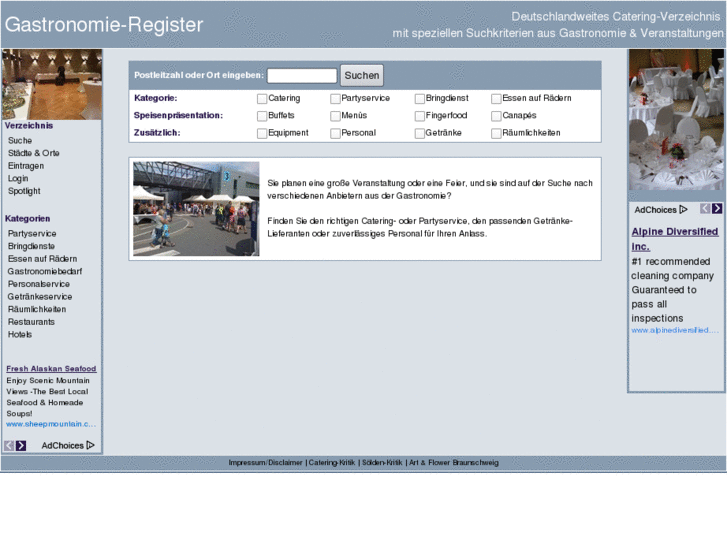Toggle the Personal checkbox
The height and width of the screenshot is (545, 727).
click(335, 133)
